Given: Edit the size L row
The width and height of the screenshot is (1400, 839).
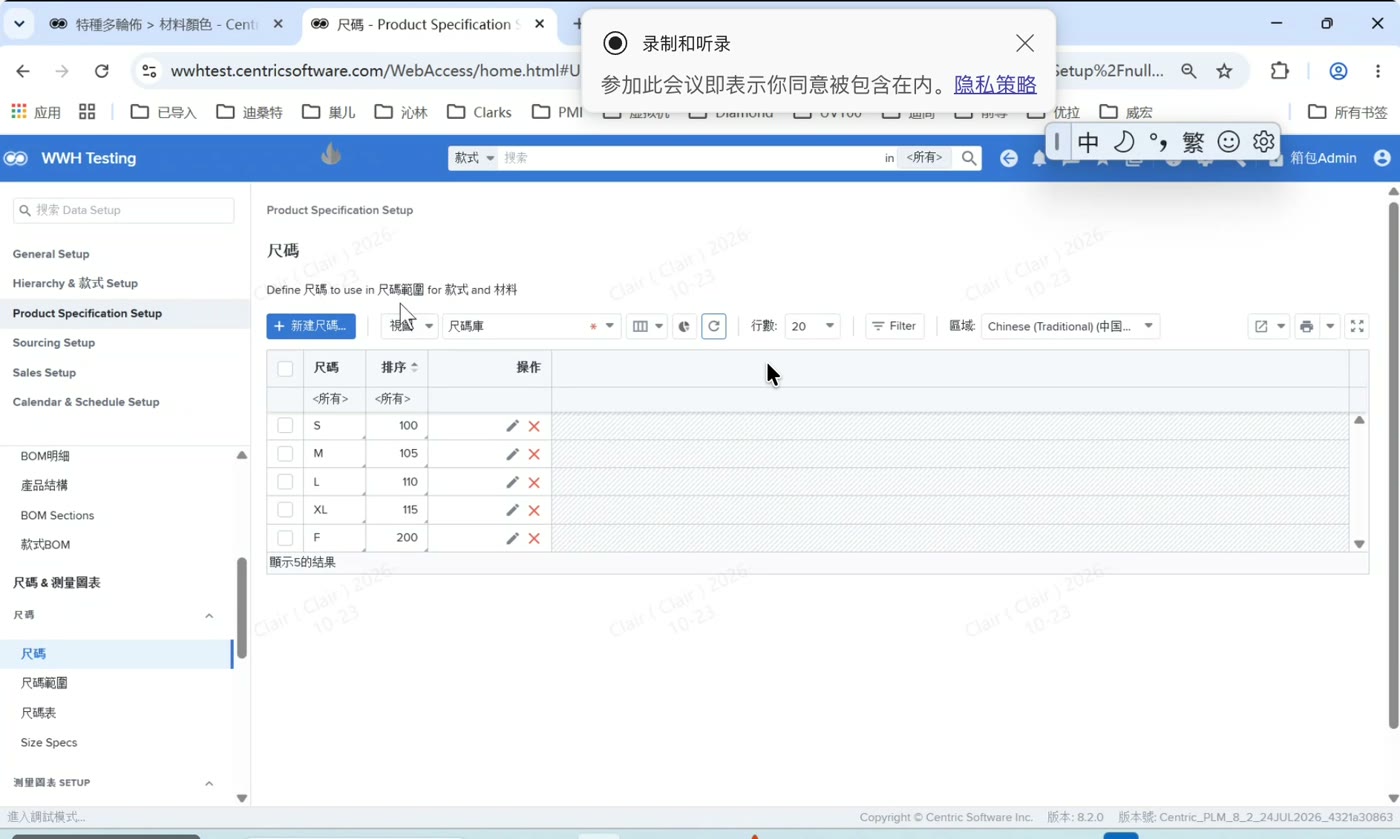Looking at the screenshot, I should pyautogui.click(x=512, y=482).
